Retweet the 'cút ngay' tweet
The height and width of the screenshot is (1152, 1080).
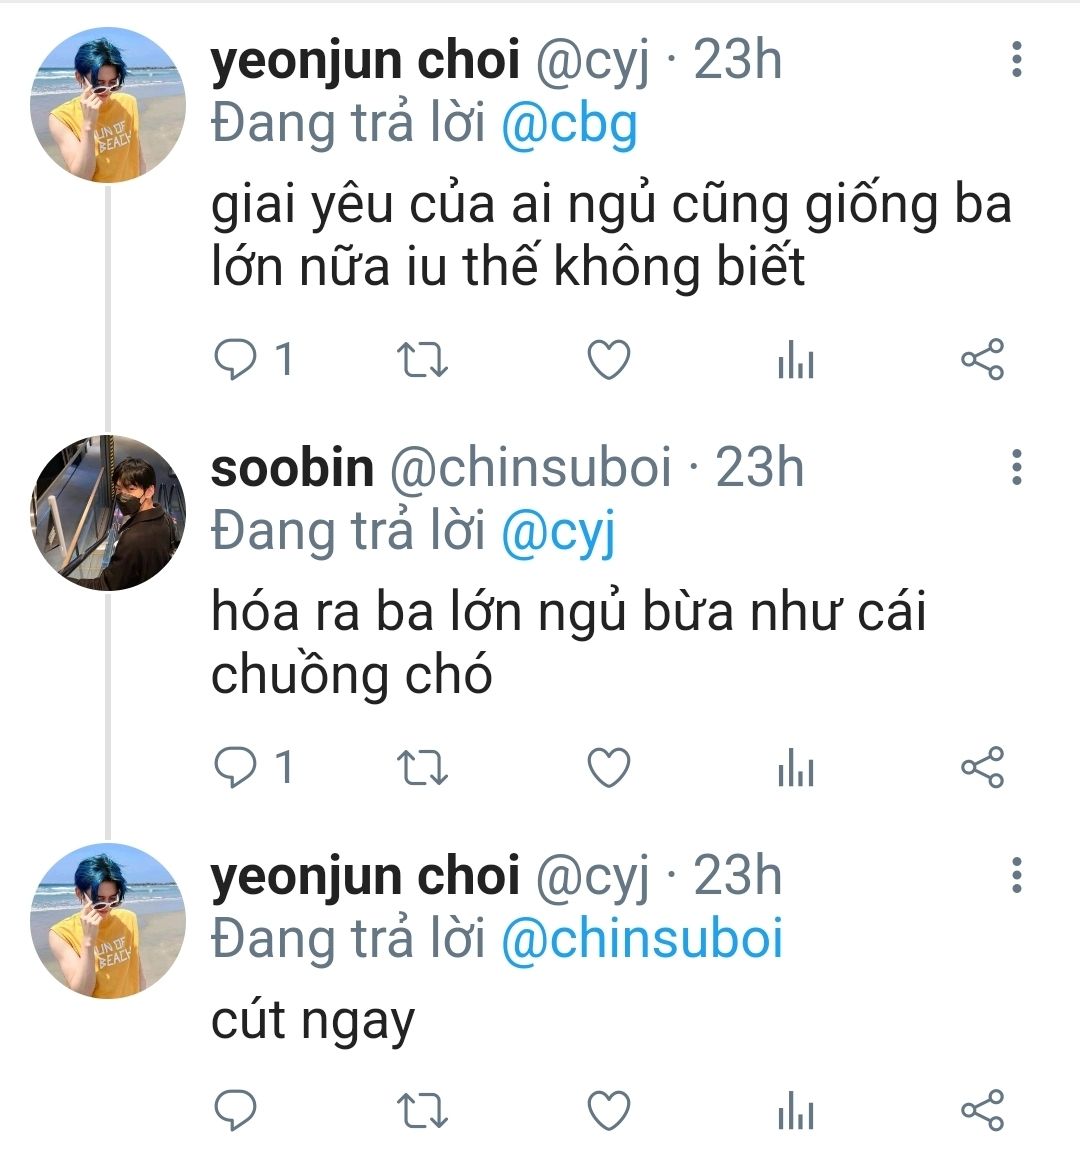point(422,1110)
